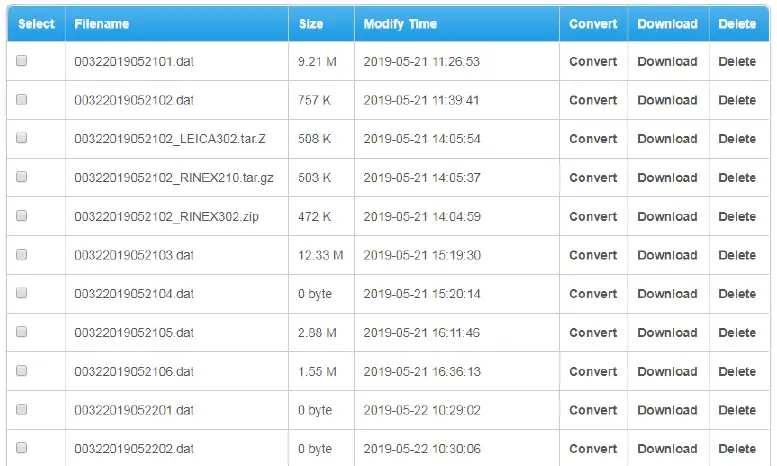Delete the LEICA302.tar.Z archive
The image size is (777, 466).
pyautogui.click(x=737, y=139)
